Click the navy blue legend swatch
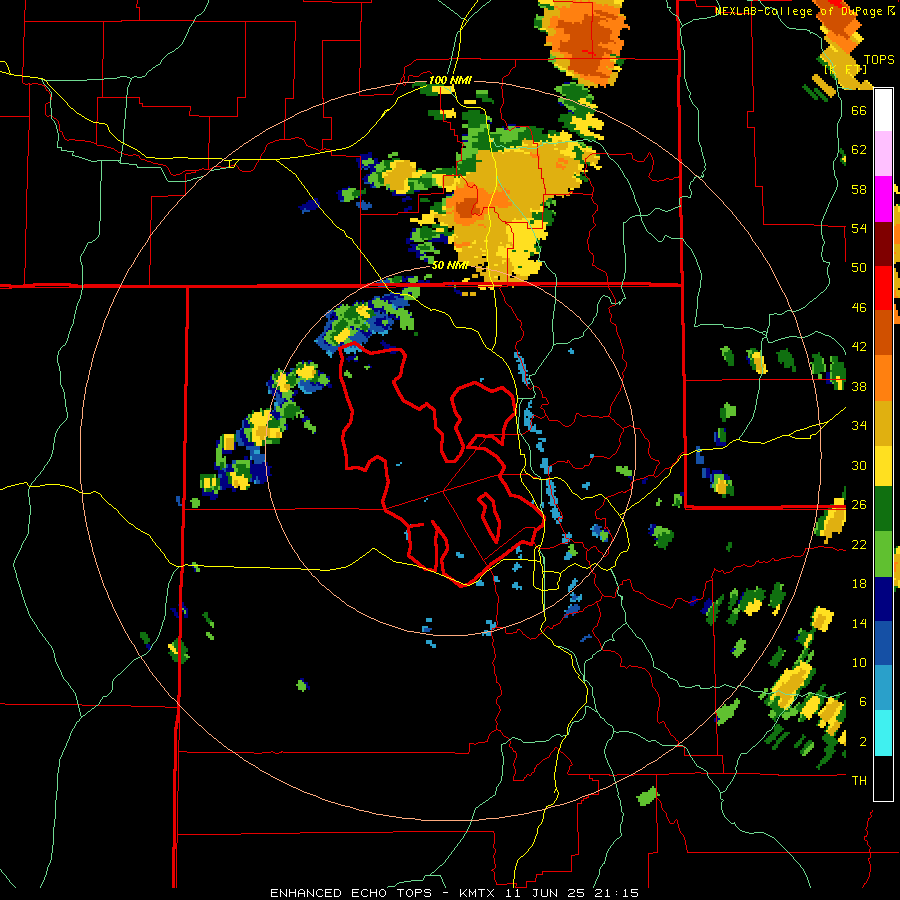 [883, 599]
